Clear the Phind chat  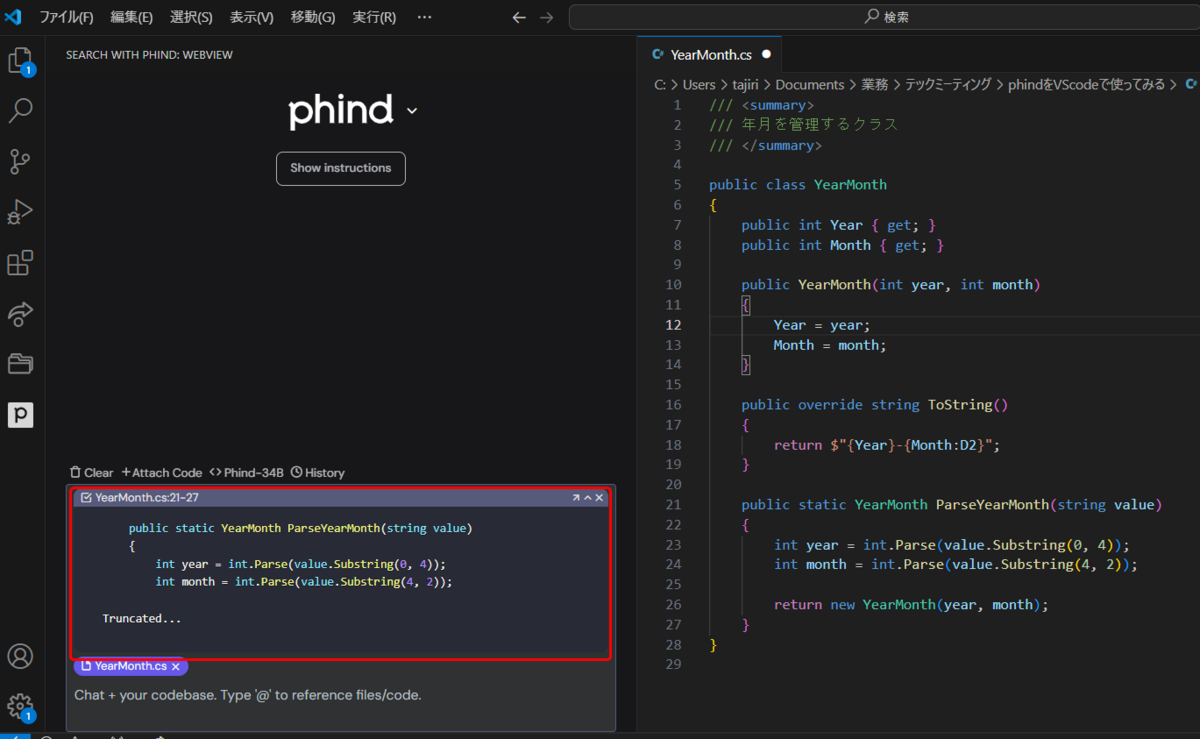[x=91, y=472]
